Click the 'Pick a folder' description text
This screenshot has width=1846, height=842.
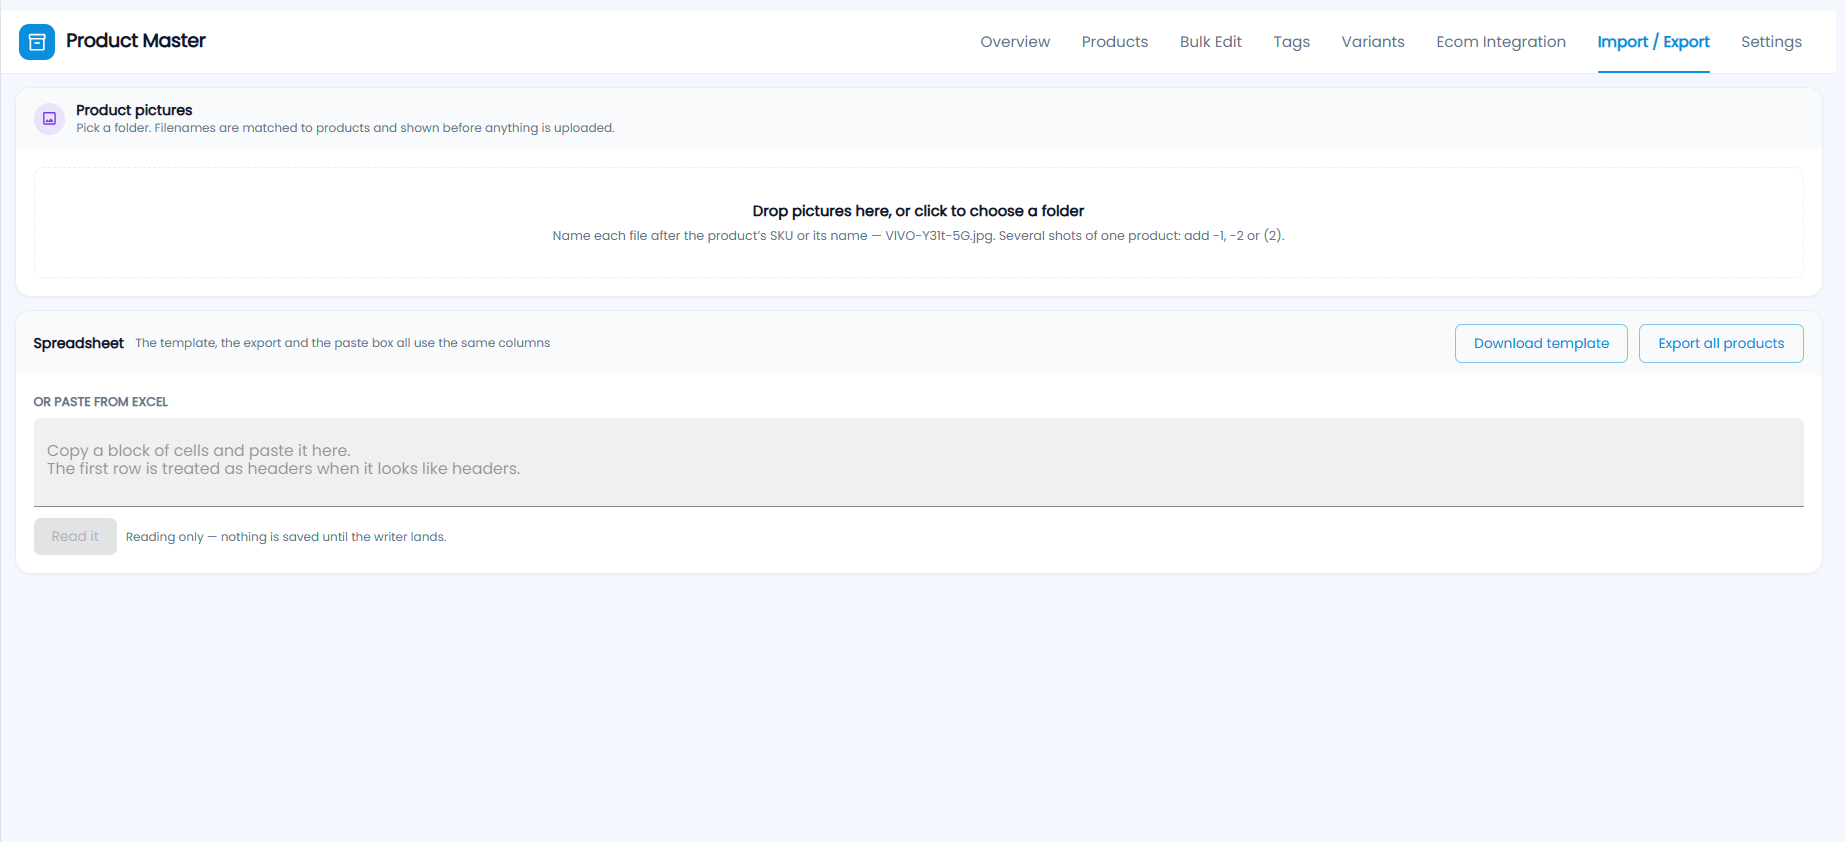pos(345,128)
